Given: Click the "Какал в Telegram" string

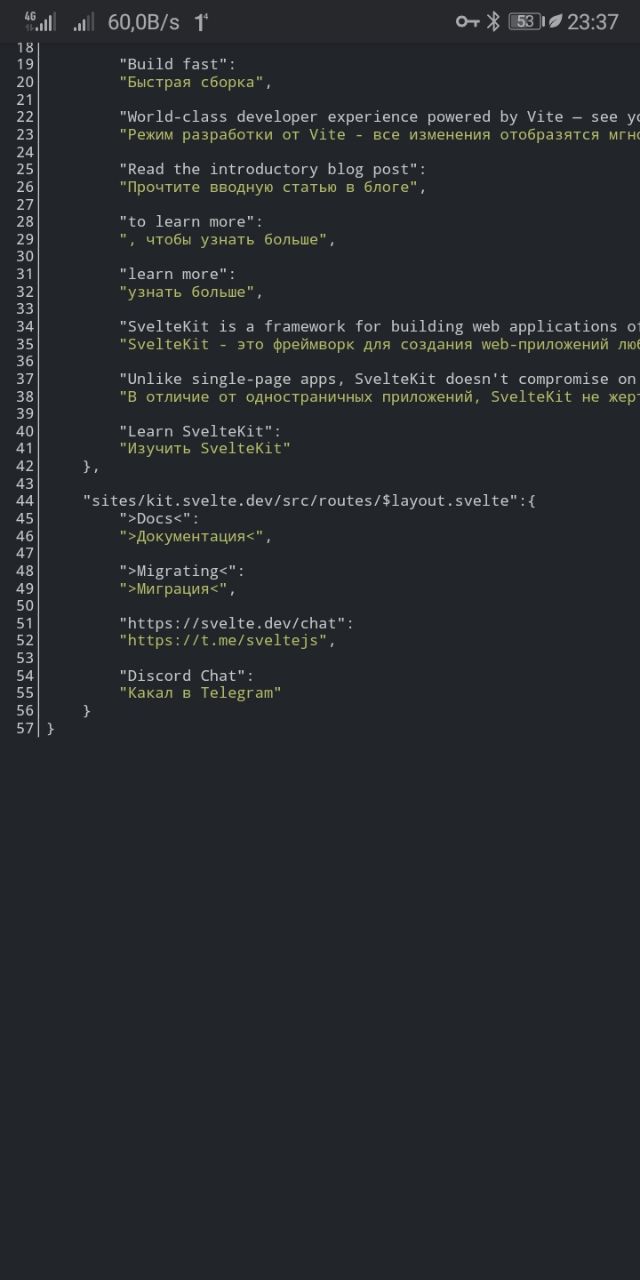Looking at the screenshot, I should coord(200,693).
